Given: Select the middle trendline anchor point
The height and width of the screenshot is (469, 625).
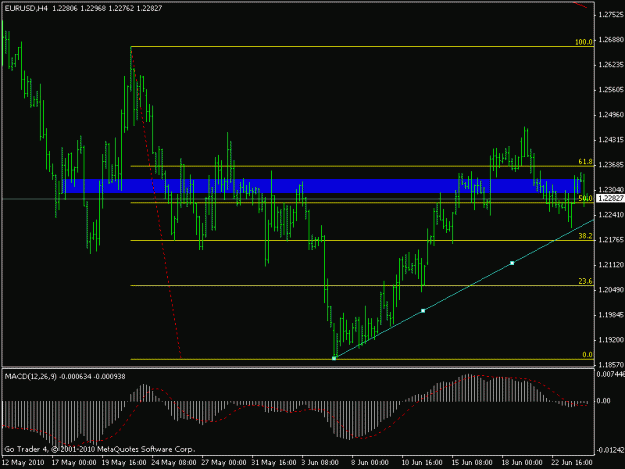Looking at the screenshot, I should (423, 310).
